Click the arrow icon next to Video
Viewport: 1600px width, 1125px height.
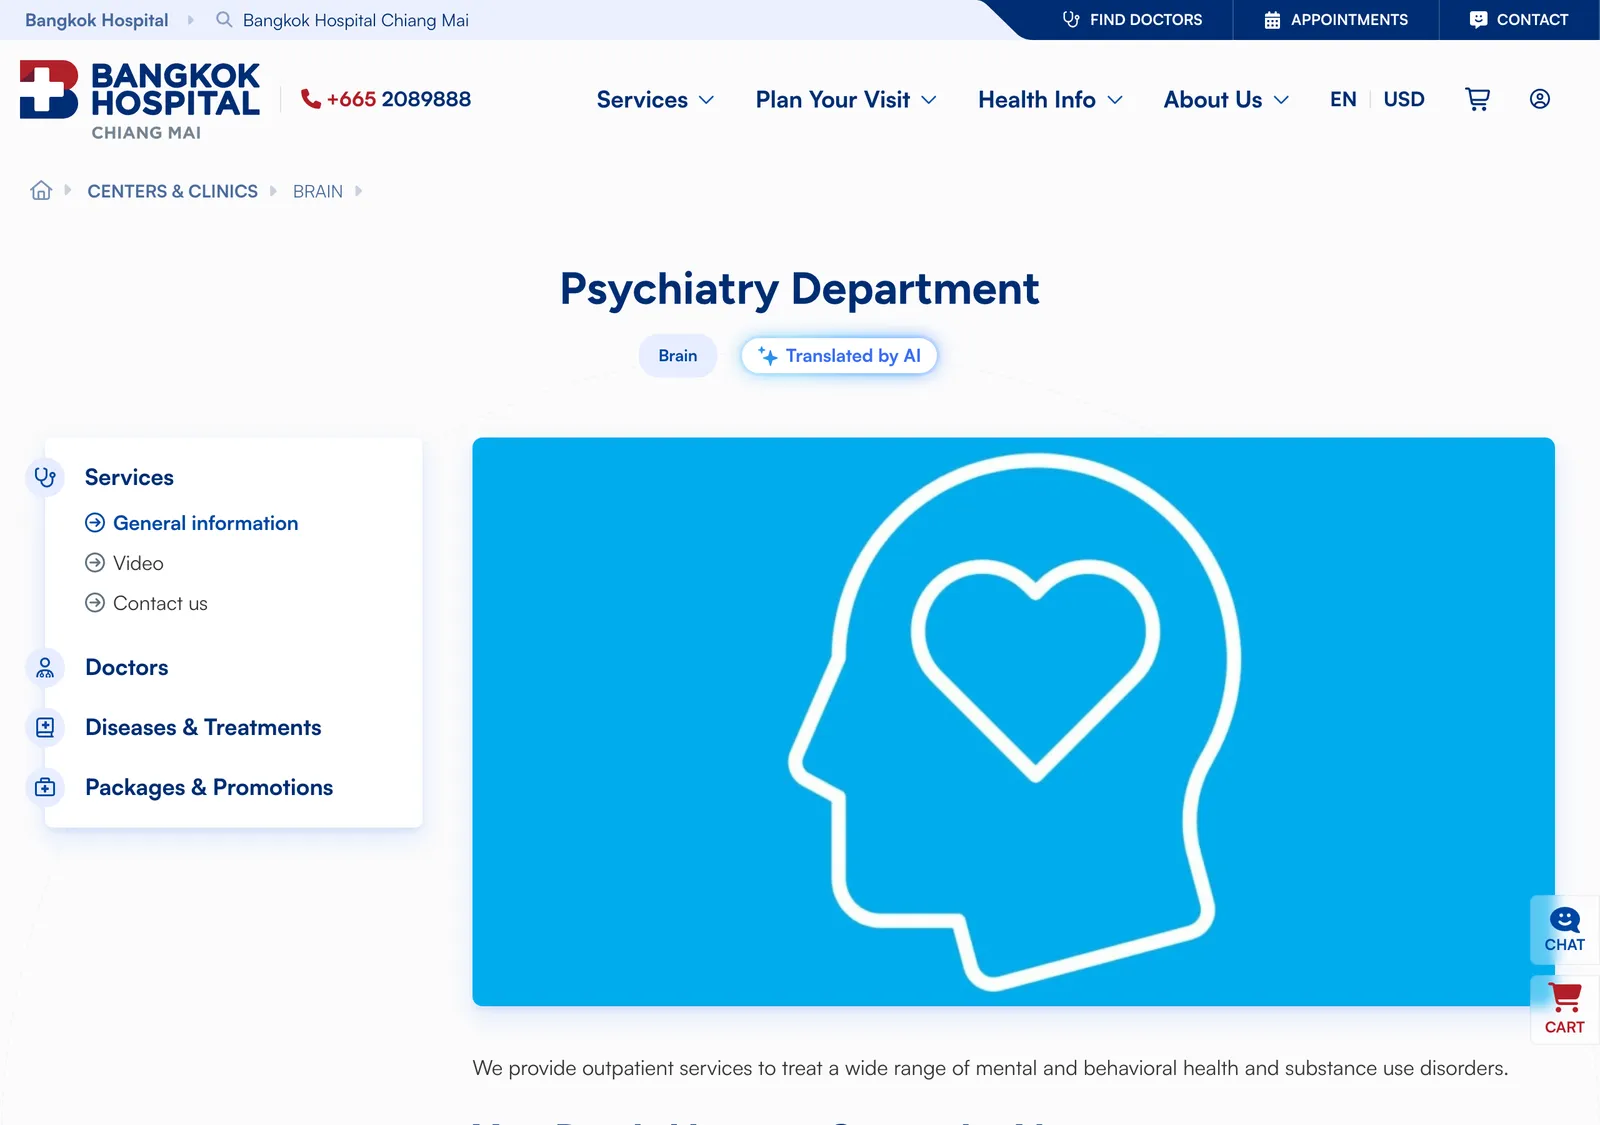[95, 562]
